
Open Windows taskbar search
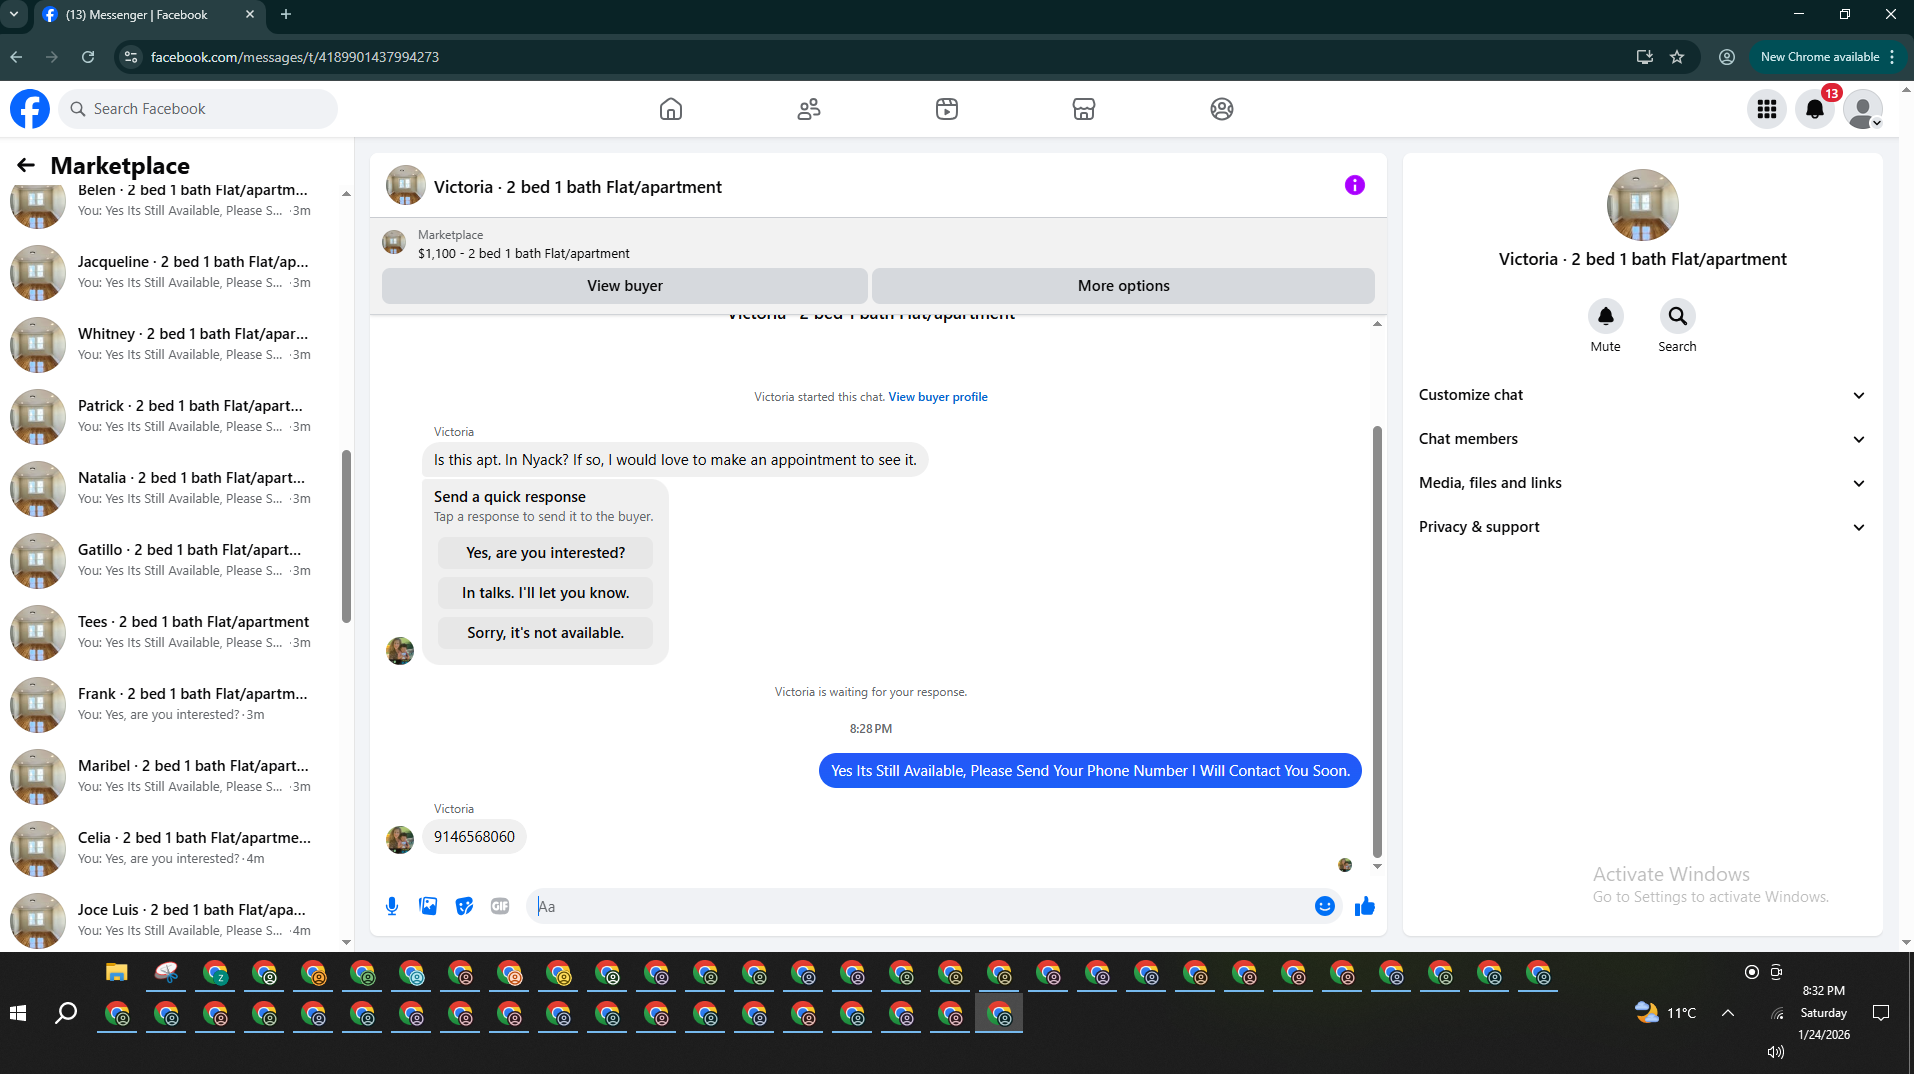pos(66,1013)
